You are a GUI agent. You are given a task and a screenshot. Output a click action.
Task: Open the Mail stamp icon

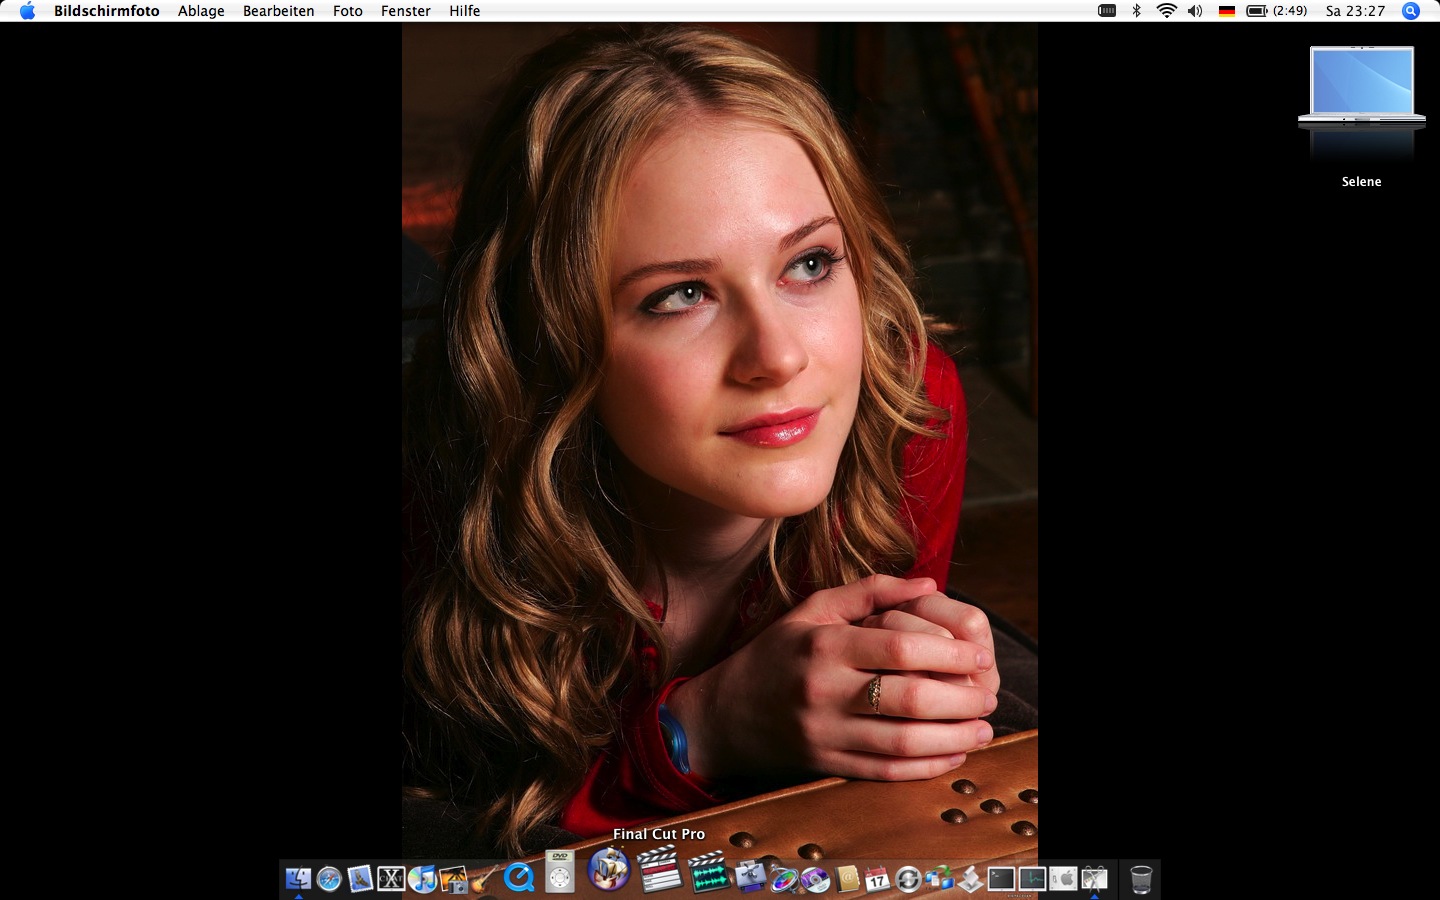click(x=360, y=879)
